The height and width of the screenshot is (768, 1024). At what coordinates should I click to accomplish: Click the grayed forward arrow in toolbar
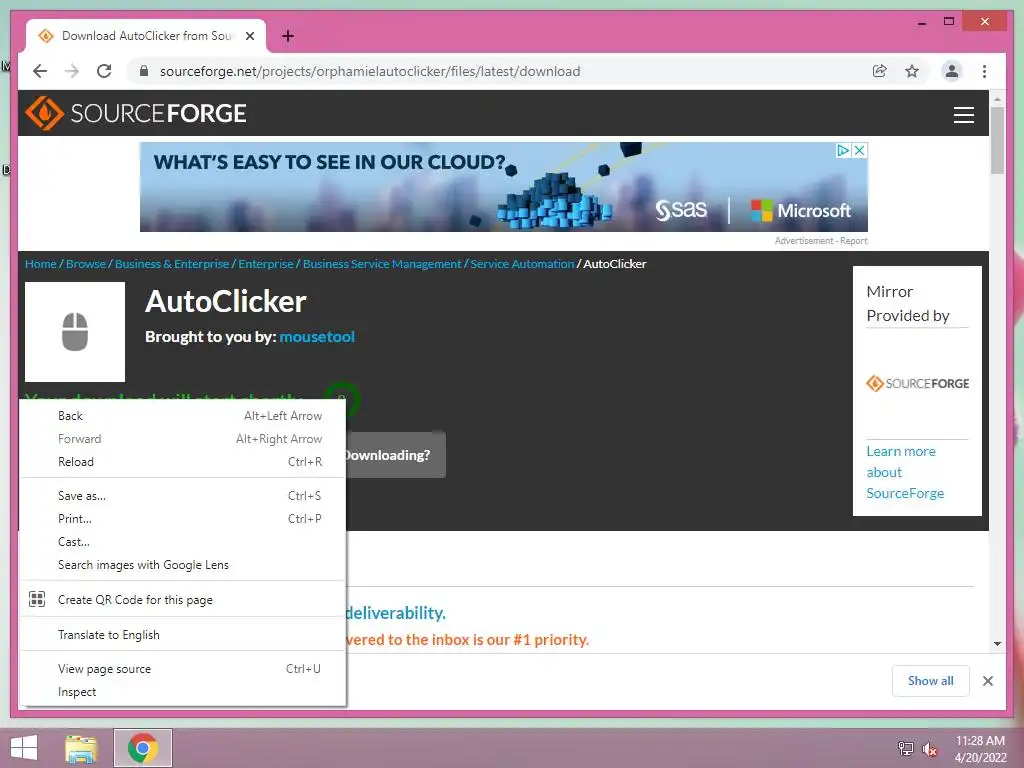point(72,71)
